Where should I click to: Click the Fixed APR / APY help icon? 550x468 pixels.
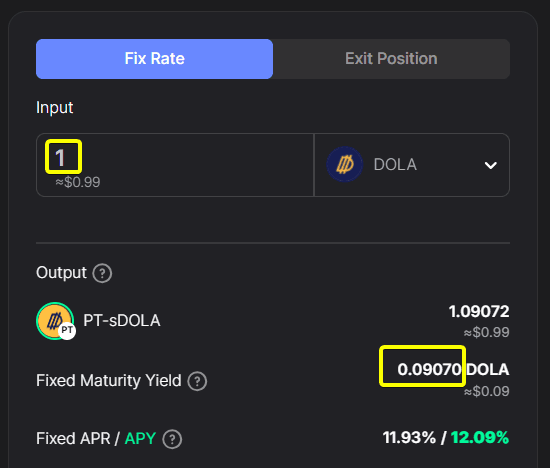[172, 439]
